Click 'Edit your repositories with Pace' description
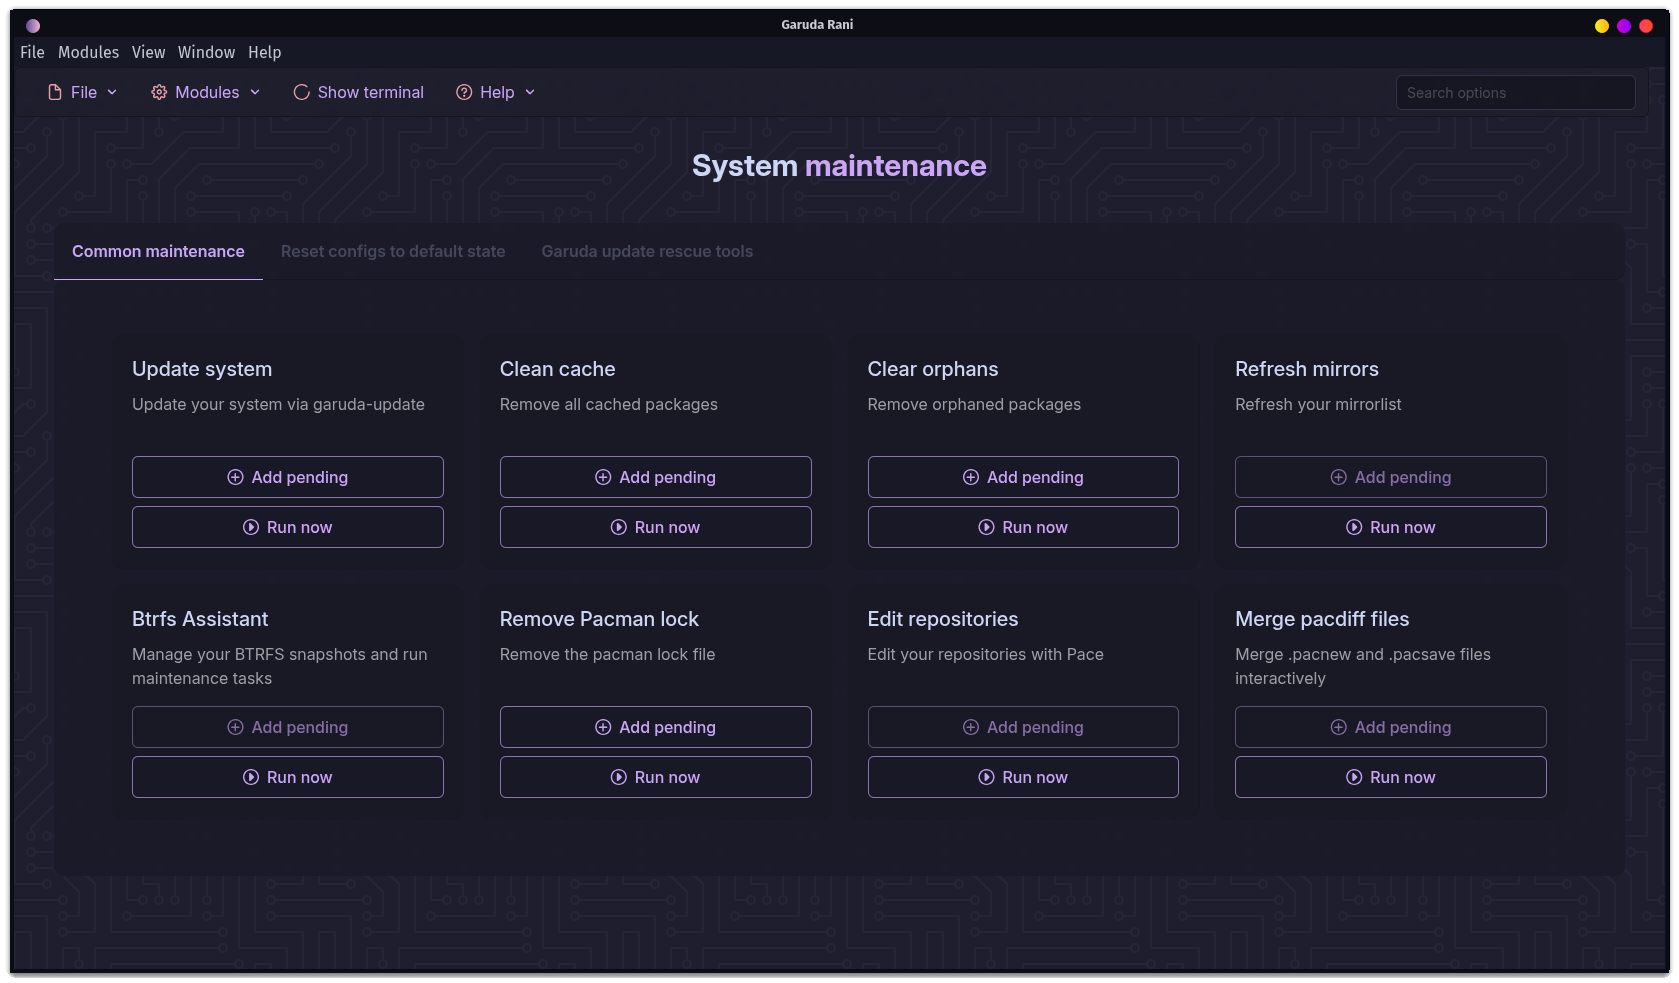Image resolution: width=1679 pixels, height=983 pixels. pyautogui.click(x=985, y=654)
